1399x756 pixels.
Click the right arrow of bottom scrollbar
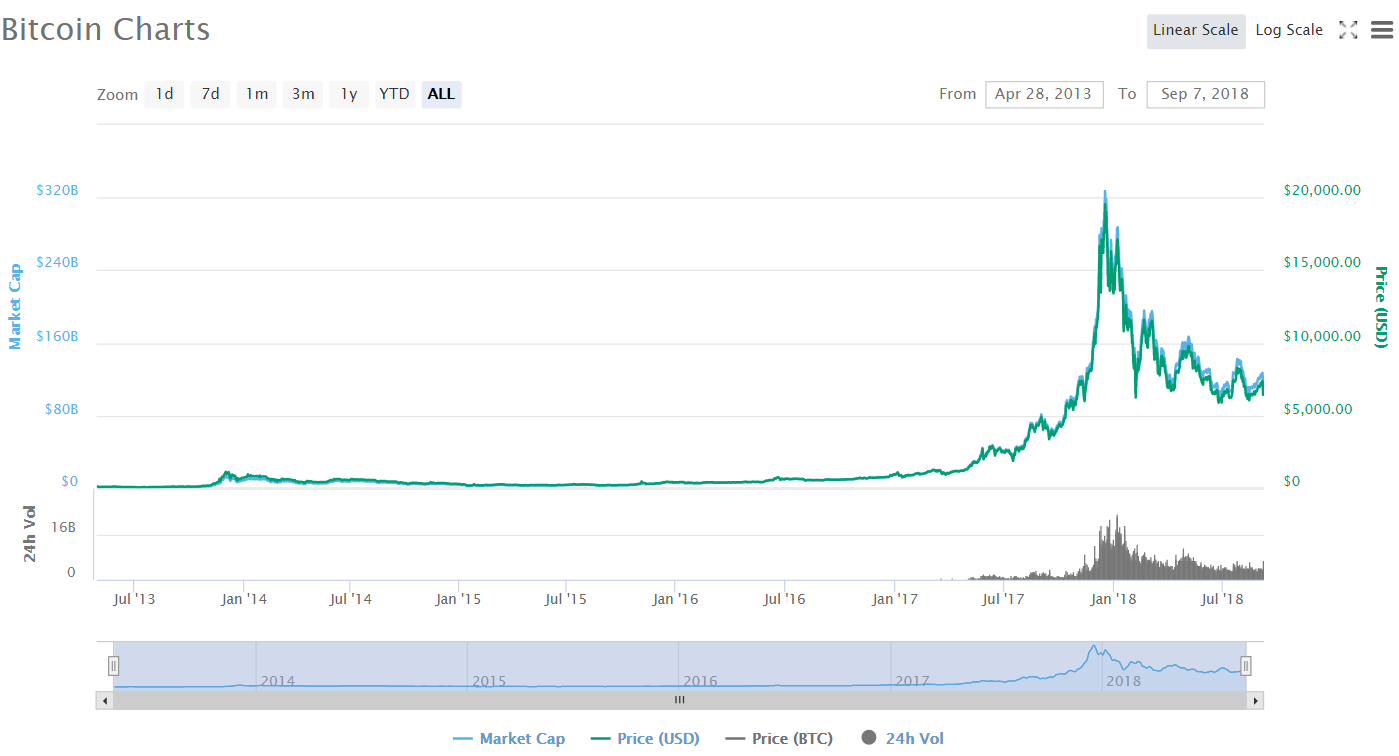[1258, 701]
